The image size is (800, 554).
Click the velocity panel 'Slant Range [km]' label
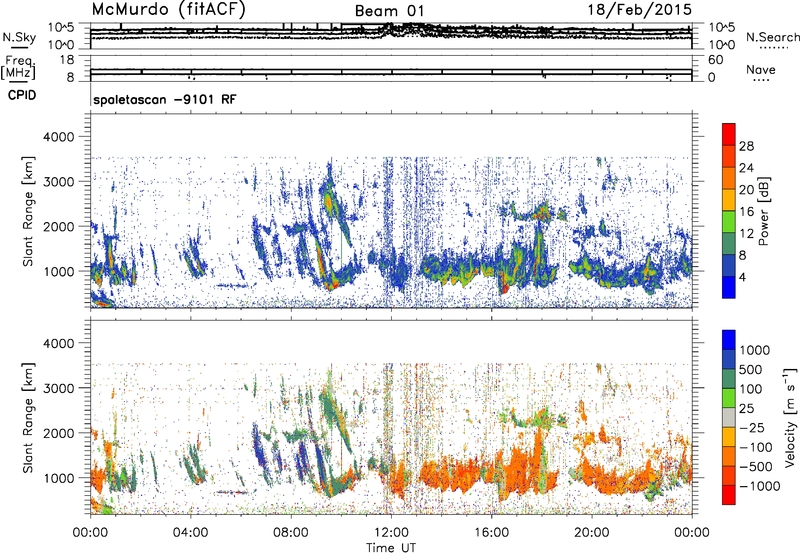click(29, 417)
